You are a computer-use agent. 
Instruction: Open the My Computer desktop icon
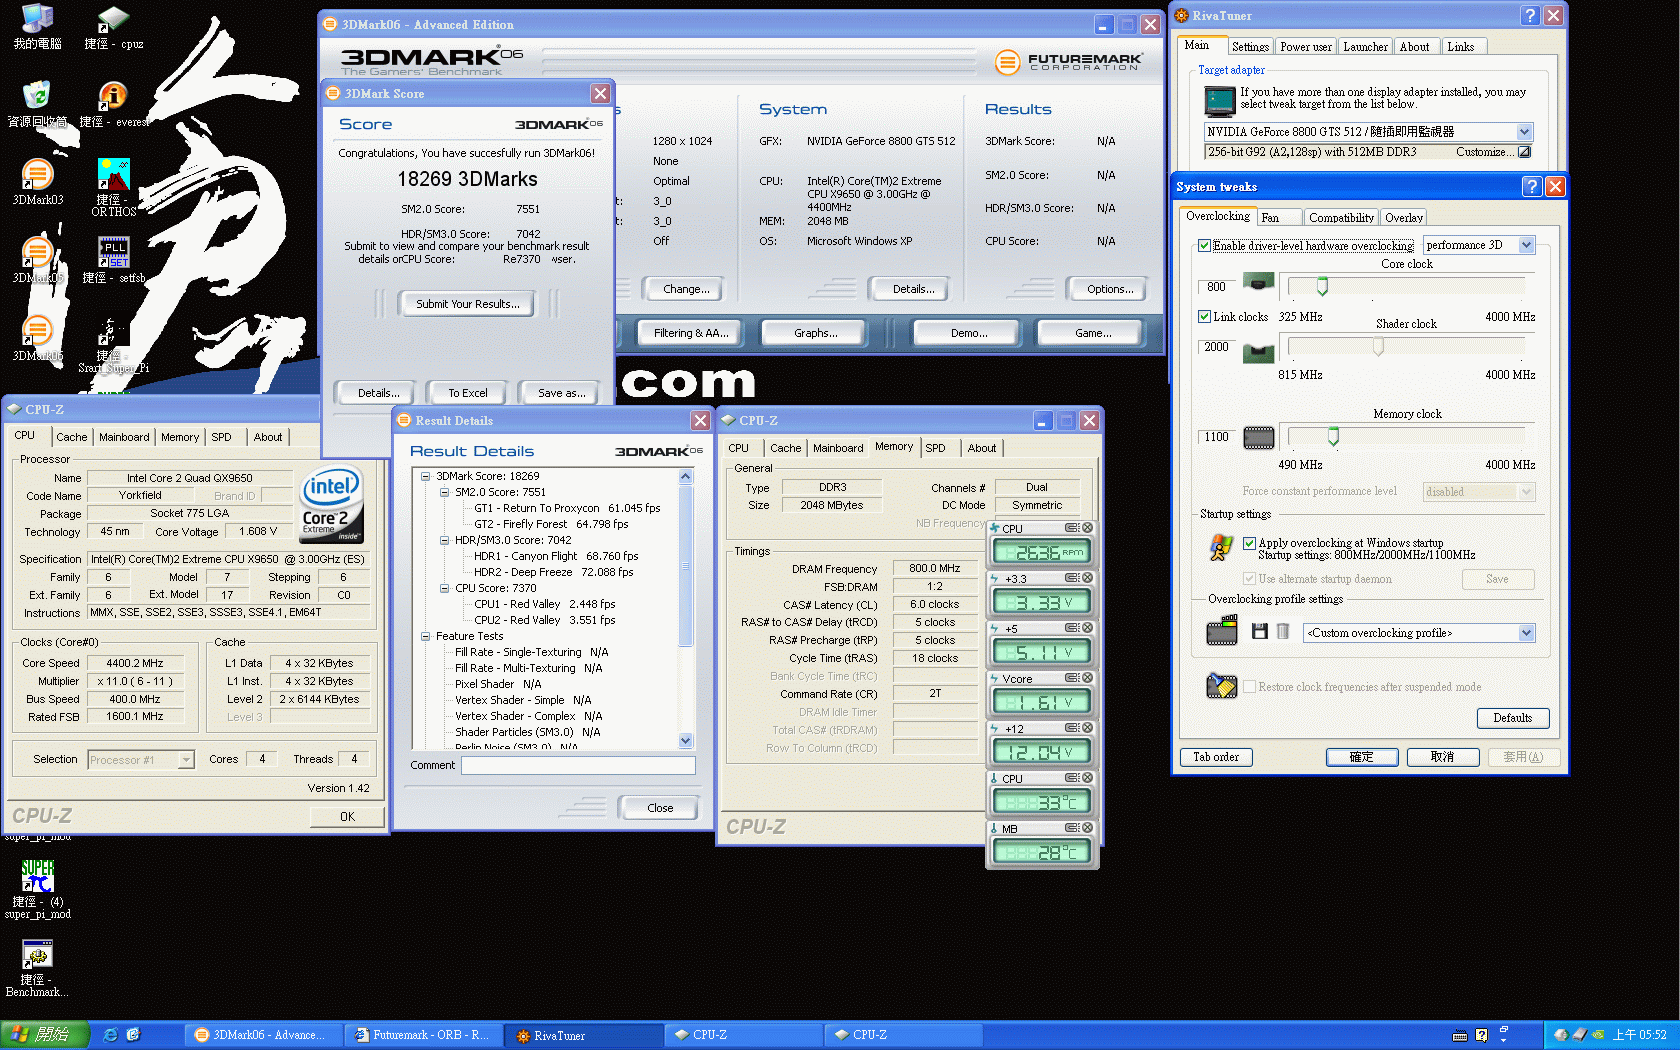(37, 26)
